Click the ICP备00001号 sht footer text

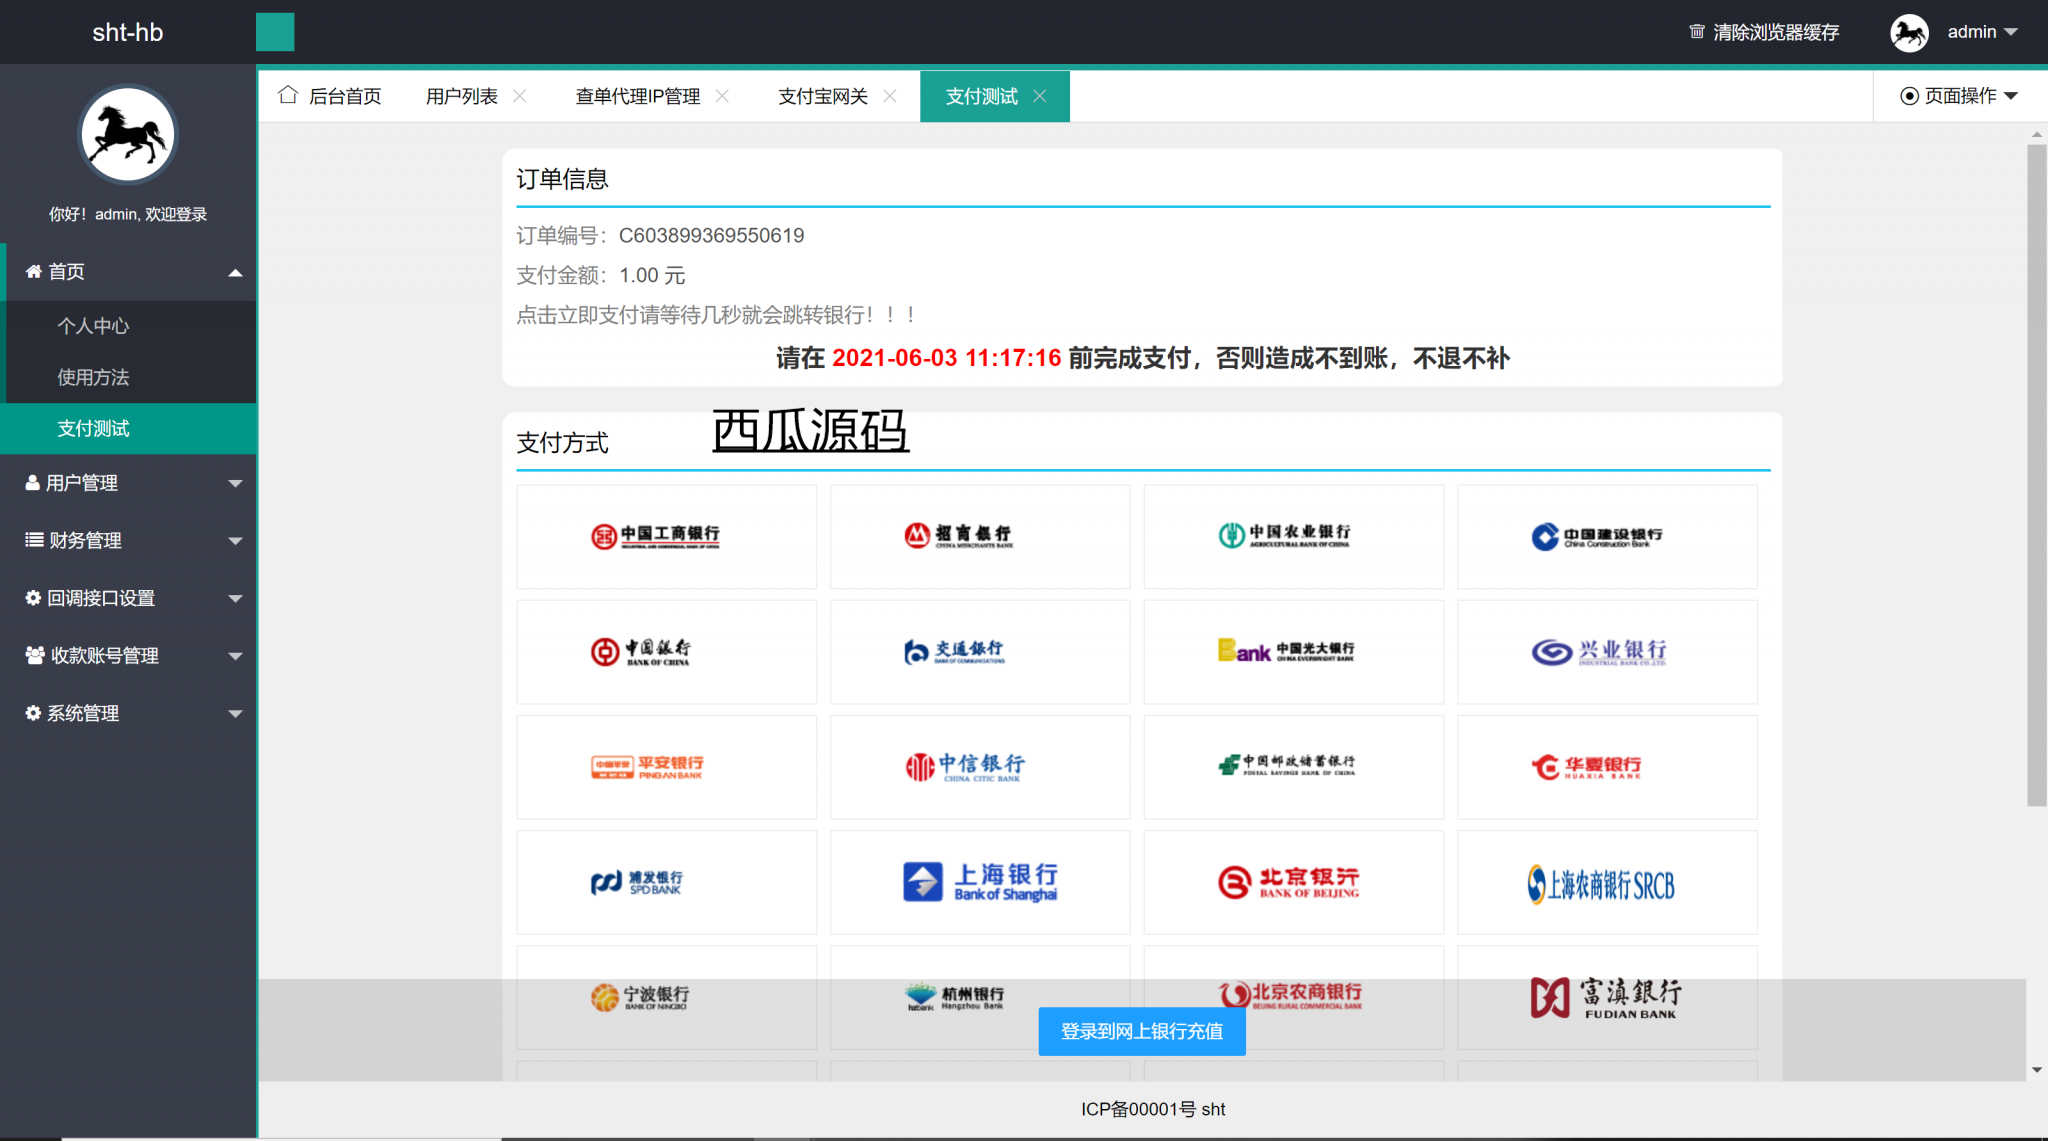coord(1153,1109)
